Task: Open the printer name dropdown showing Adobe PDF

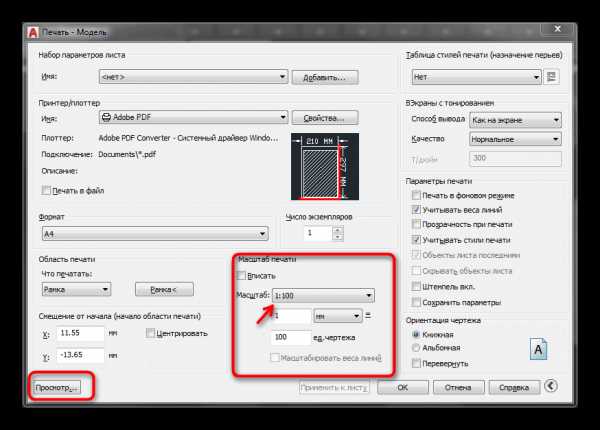Action: [193, 117]
